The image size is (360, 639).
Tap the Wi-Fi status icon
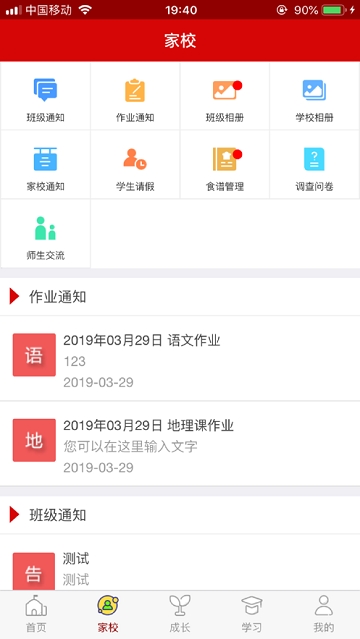(x=85, y=10)
